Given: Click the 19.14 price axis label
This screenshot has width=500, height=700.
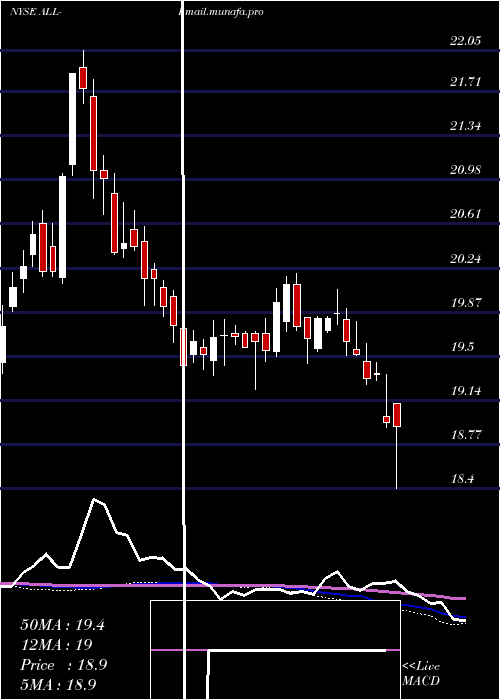Looking at the screenshot, I should [467, 391].
